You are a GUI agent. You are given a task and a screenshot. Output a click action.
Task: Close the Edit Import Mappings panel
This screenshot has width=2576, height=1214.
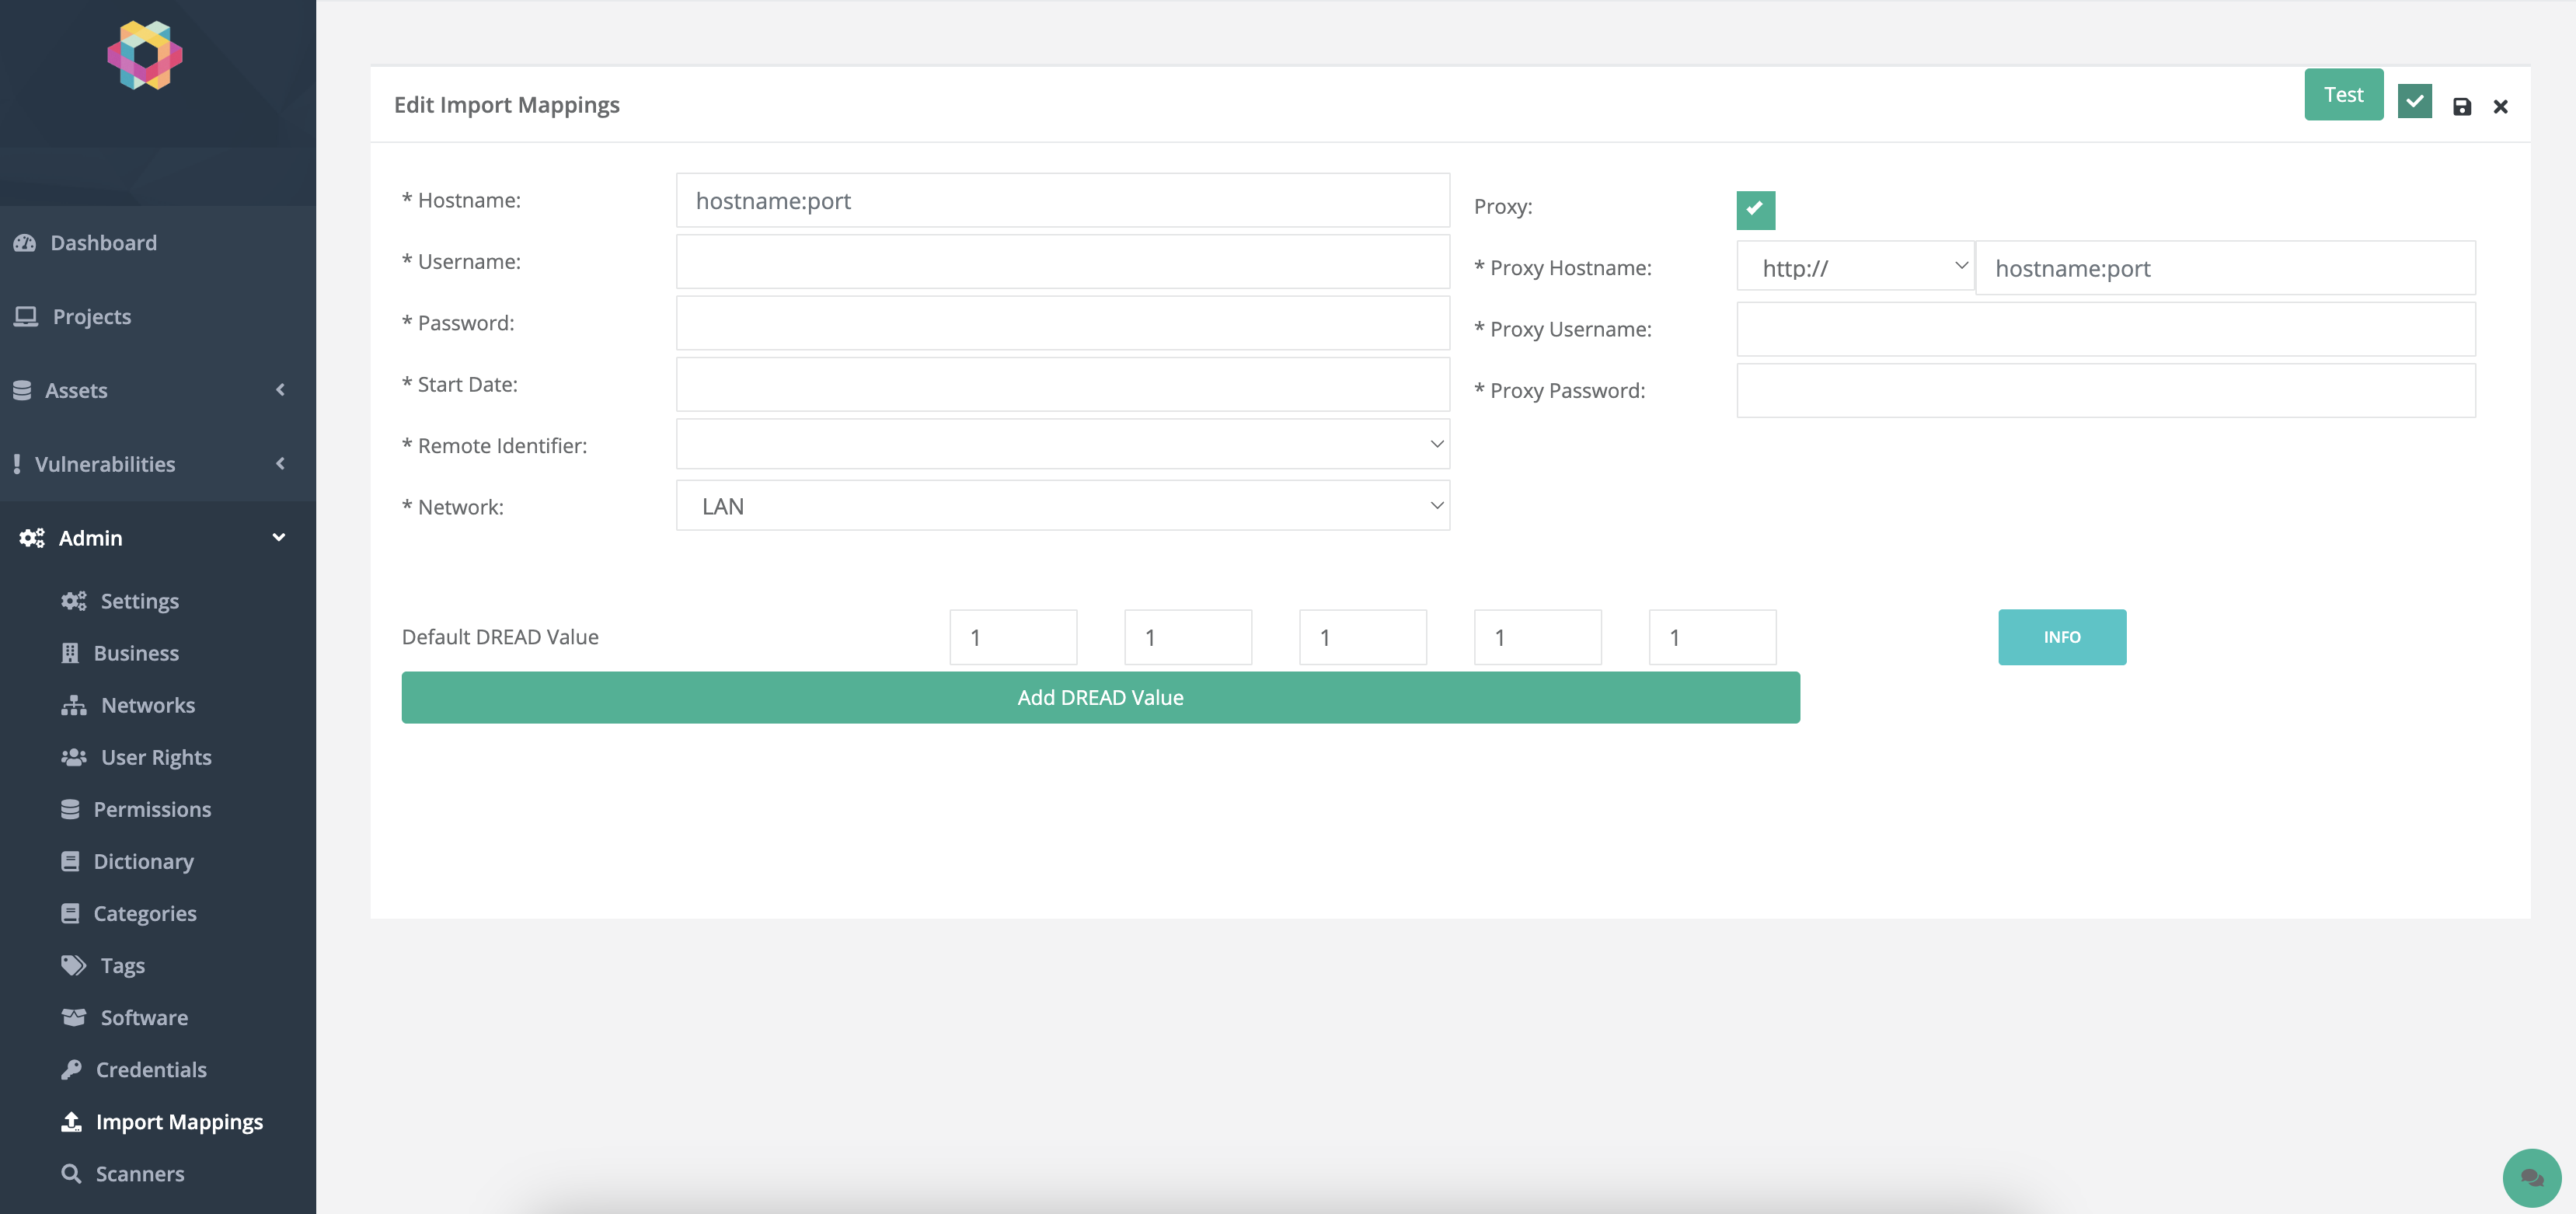2500,106
